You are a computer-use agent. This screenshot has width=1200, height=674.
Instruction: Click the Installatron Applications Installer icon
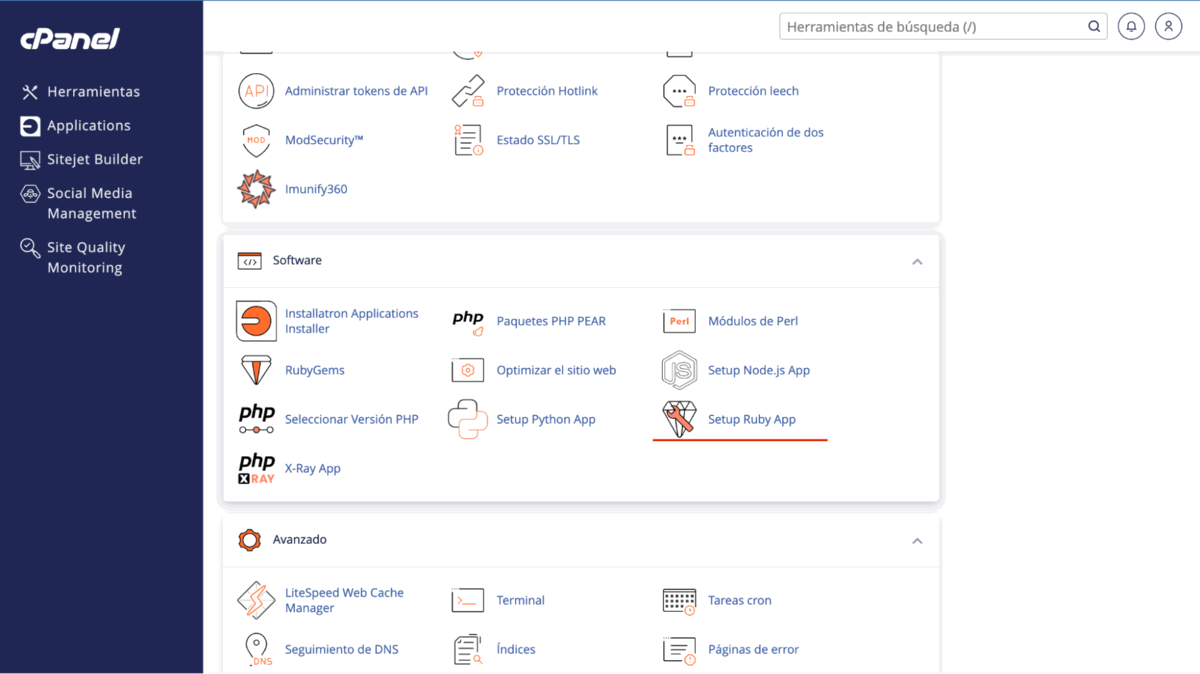tap(256, 321)
